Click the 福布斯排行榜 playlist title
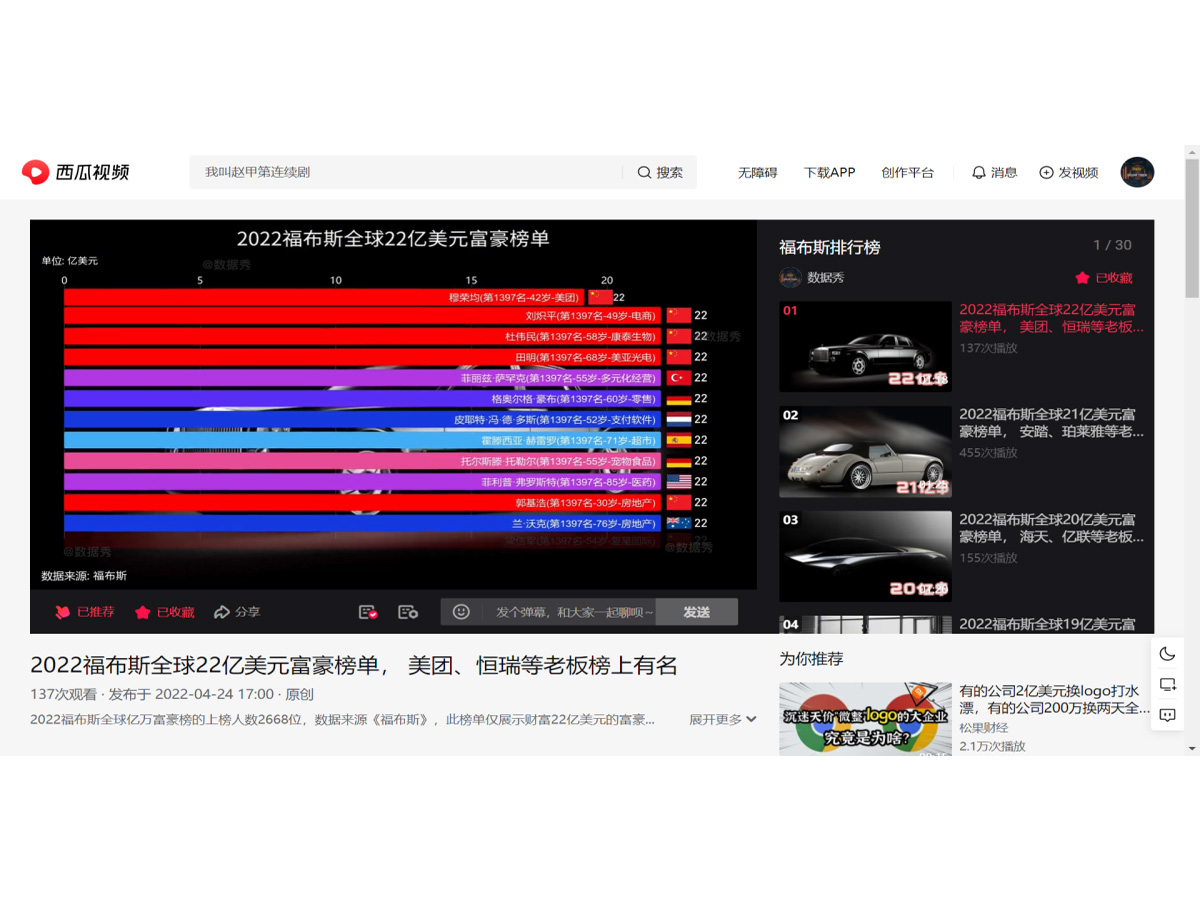Screen dimensions: 1200x900 coord(829,247)
